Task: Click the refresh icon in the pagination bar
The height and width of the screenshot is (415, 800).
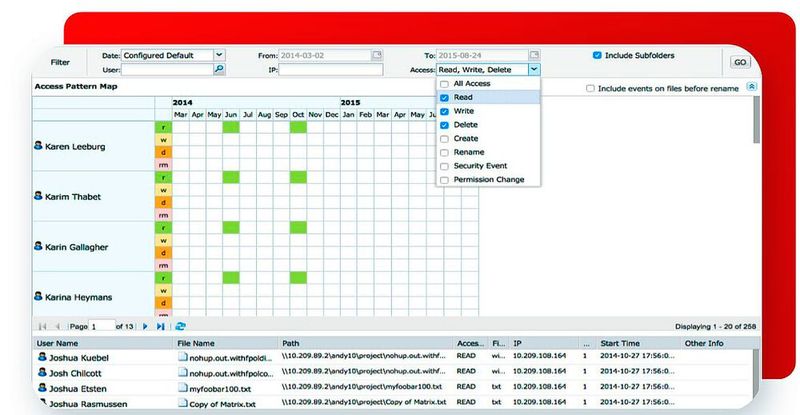Action: coord(180,326)
